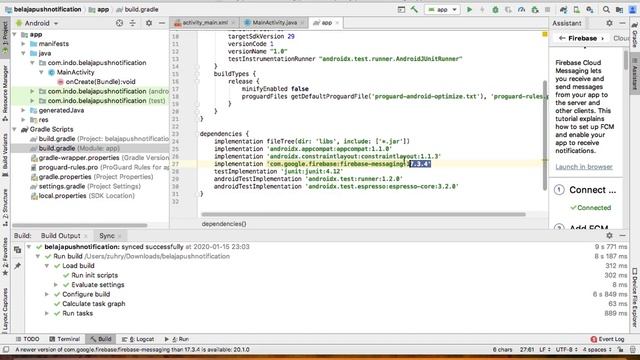Click the Search Everywhere magnifier icon
The image size is (640, 360).
(606, 9)
